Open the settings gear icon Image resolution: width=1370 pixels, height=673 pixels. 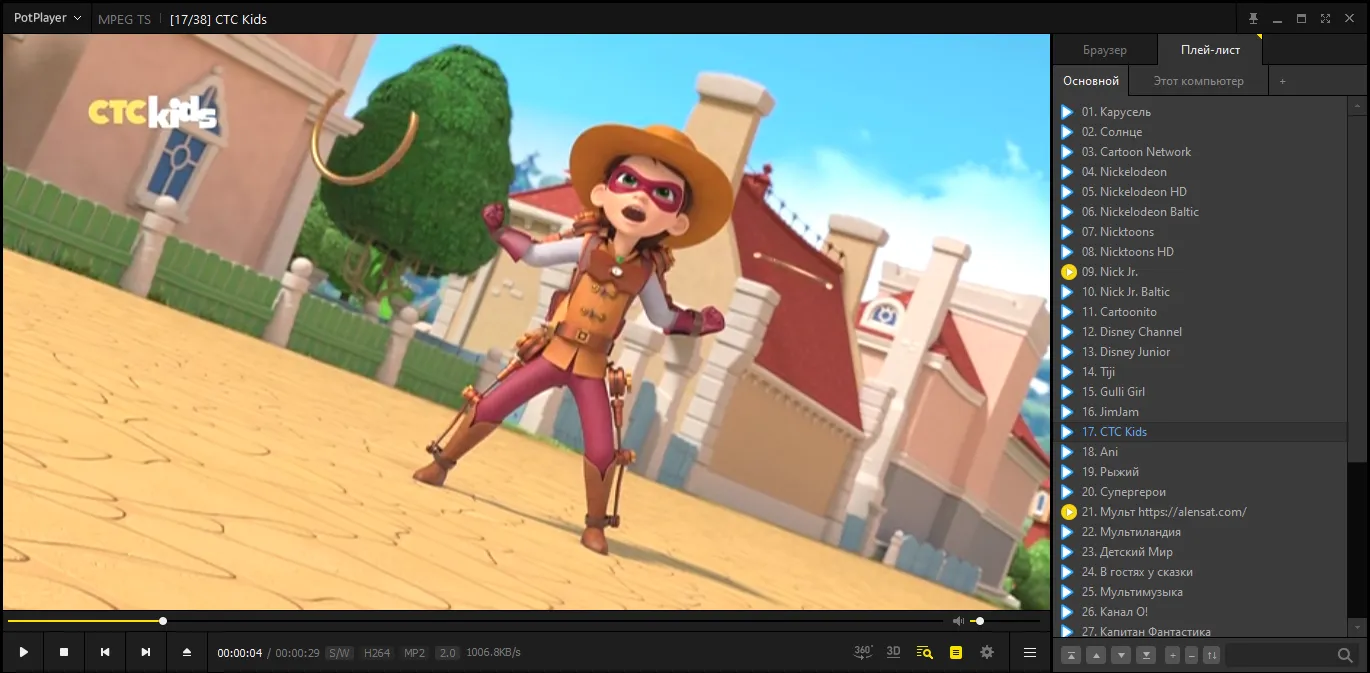click(x=987, y=652)
